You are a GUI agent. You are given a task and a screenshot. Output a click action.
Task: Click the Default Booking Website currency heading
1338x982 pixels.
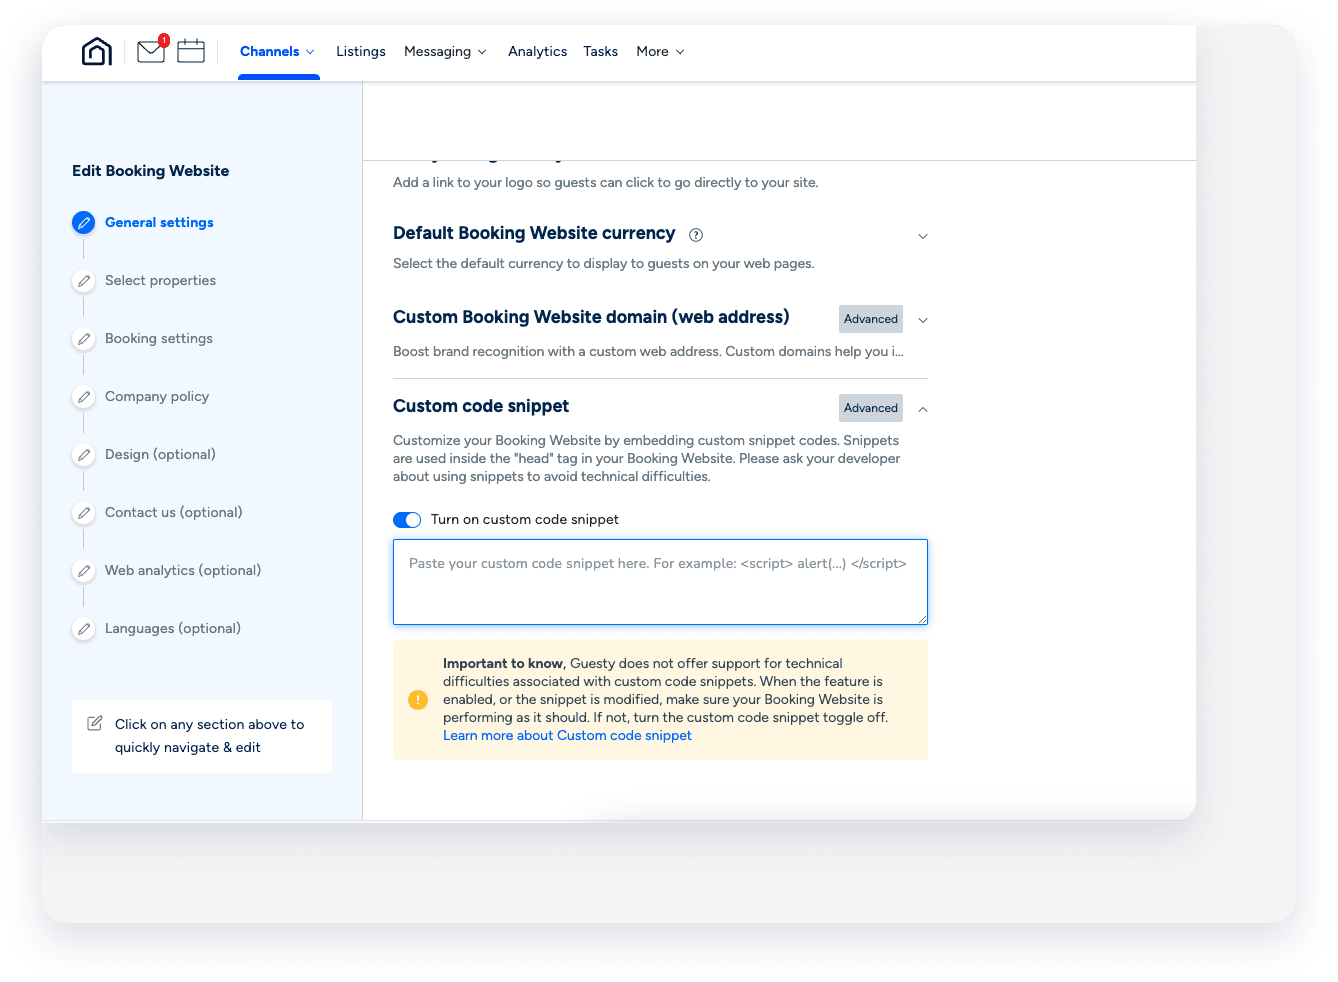tap(534, 233)
